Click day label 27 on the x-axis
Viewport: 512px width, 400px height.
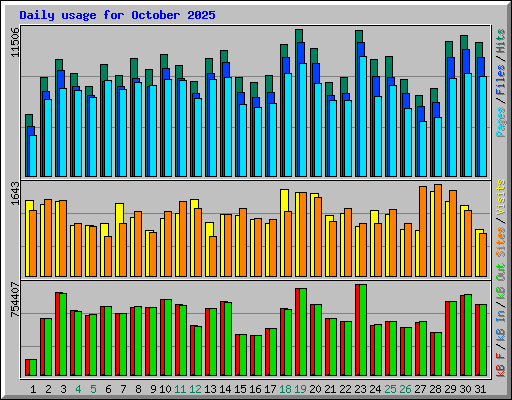(420, 389)
